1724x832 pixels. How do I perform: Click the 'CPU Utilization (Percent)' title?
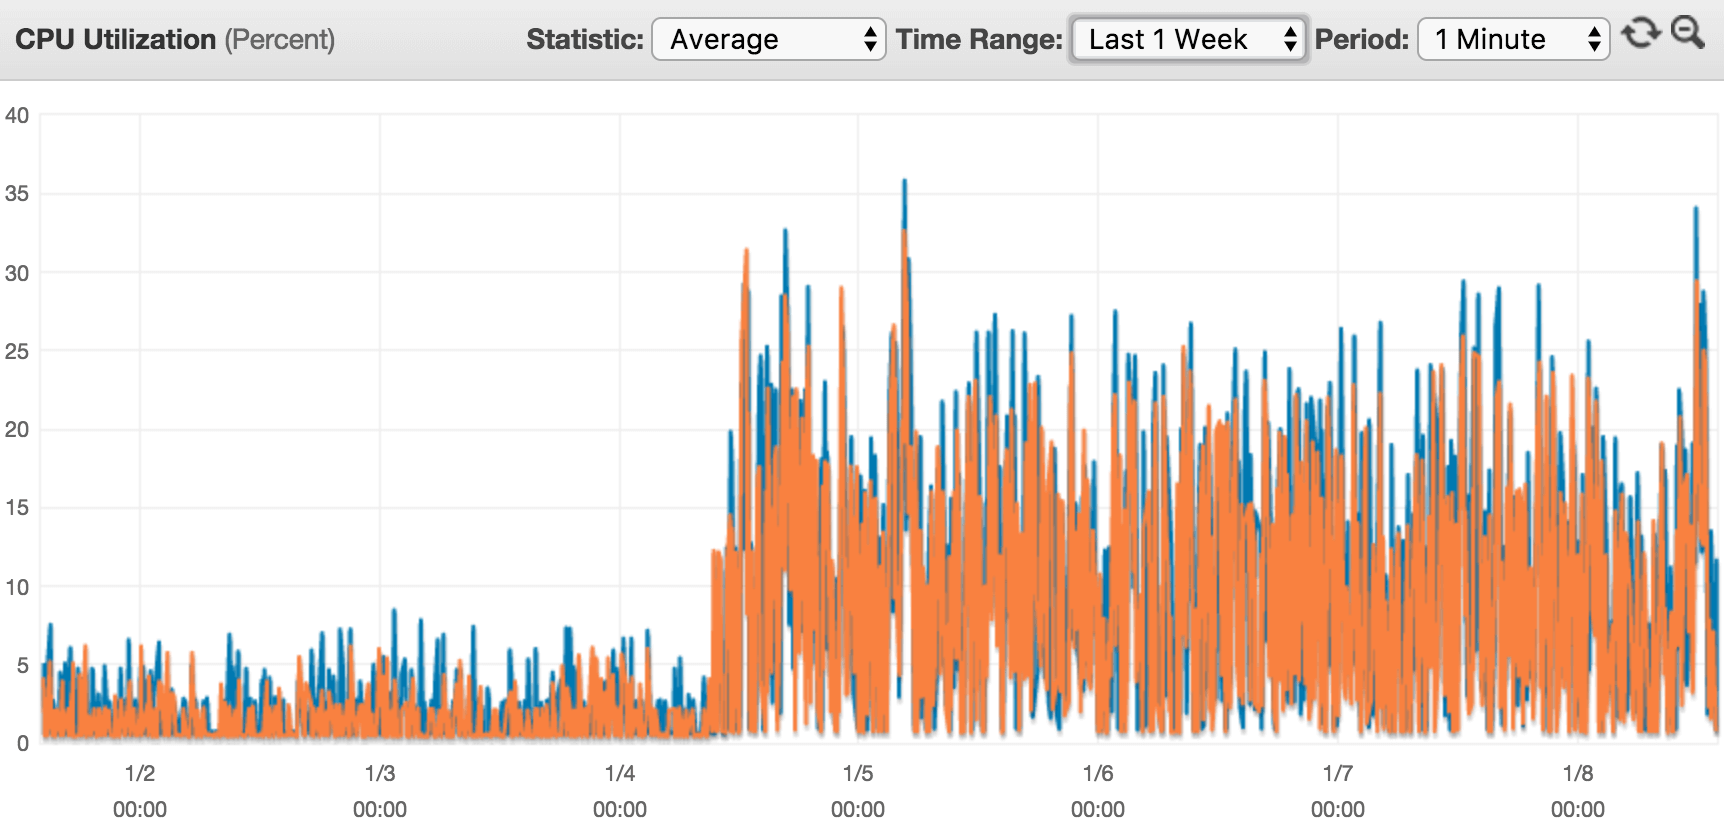(x=175, y=40)
